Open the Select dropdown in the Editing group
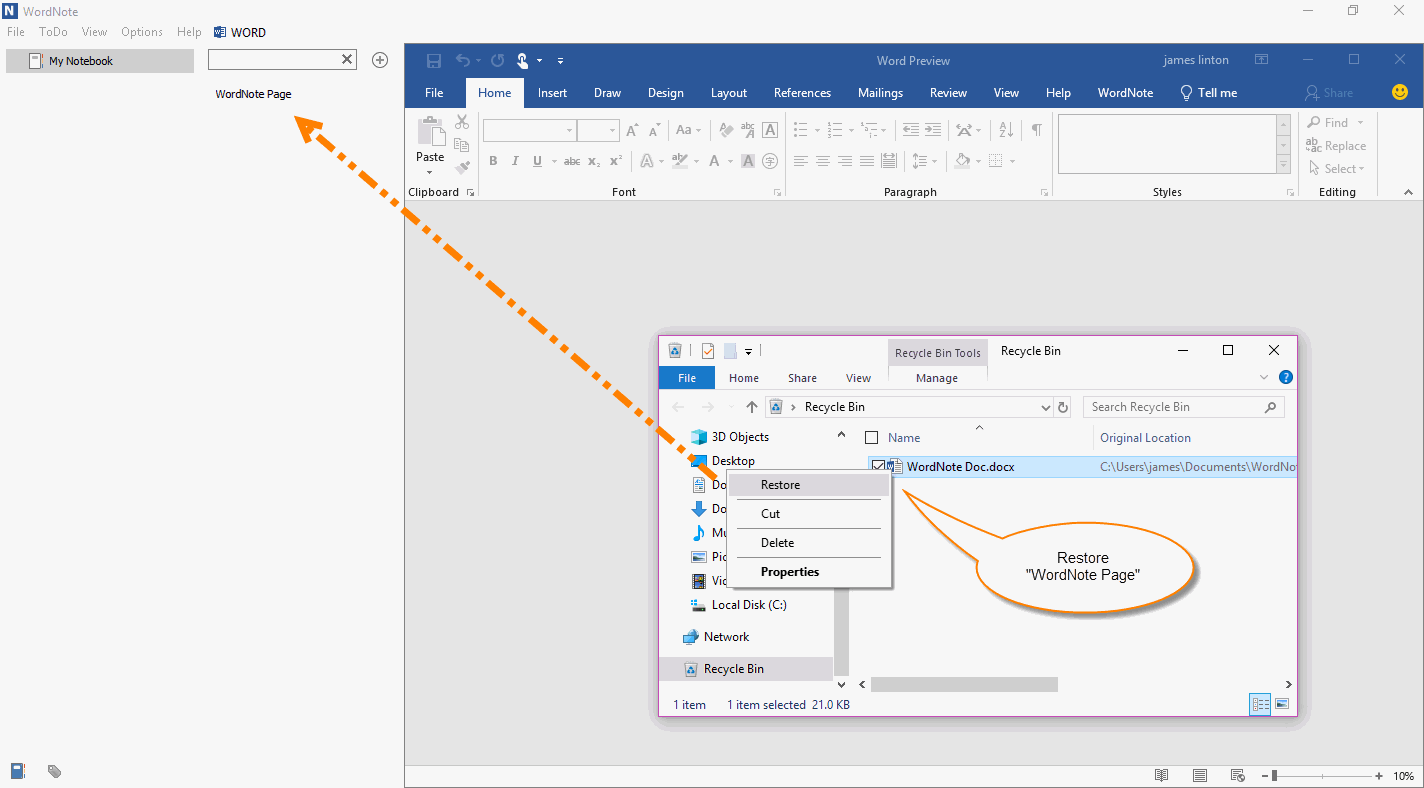 tap(1335, 168)
